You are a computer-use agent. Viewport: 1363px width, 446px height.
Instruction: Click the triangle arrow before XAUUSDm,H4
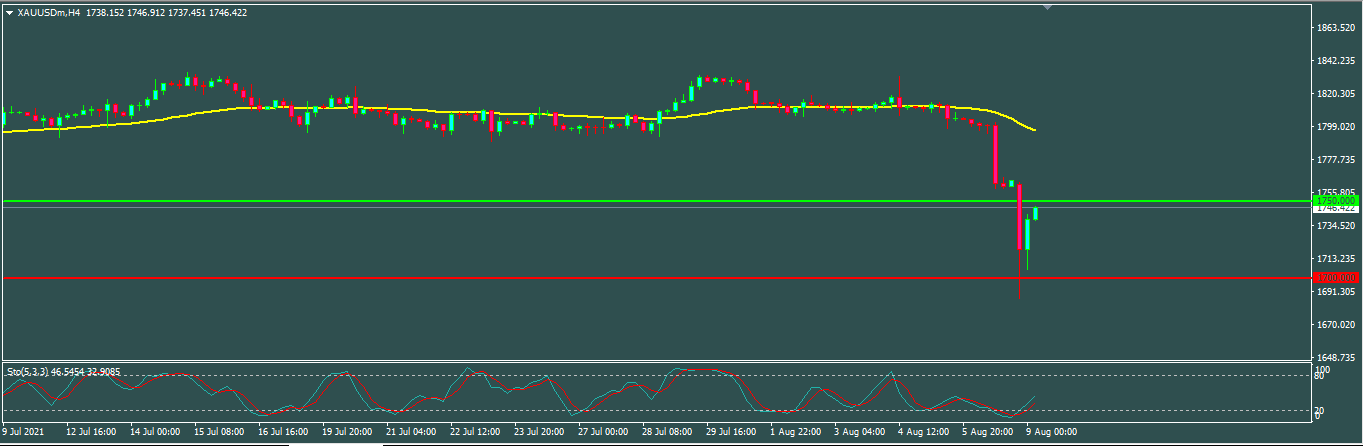[10, 13]
